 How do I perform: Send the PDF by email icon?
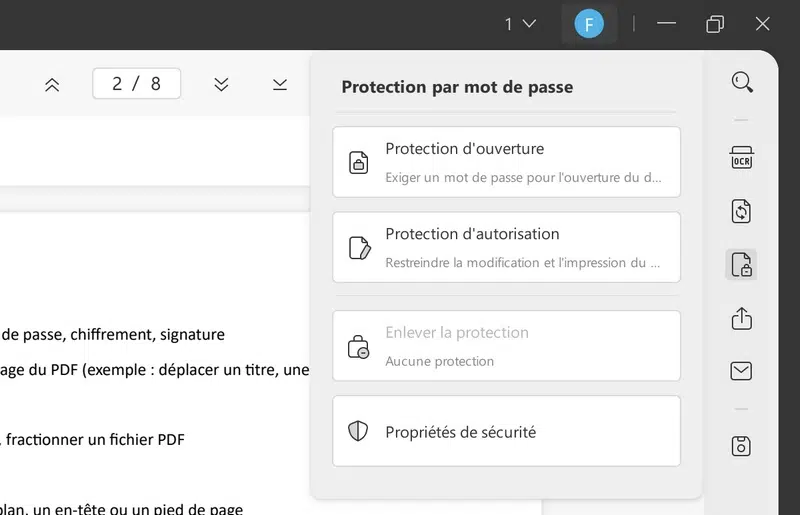(741, 371)
